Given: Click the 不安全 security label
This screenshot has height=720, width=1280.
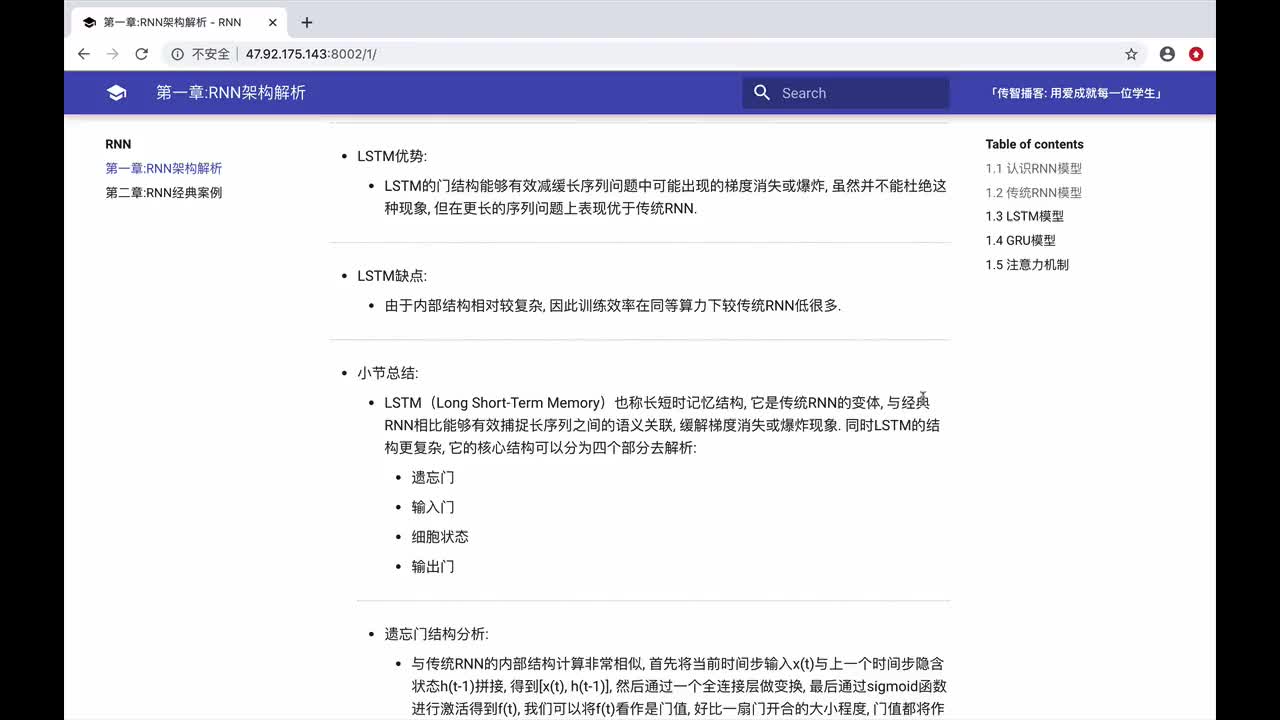Looking at the screenshot, I should pos(210,54).
